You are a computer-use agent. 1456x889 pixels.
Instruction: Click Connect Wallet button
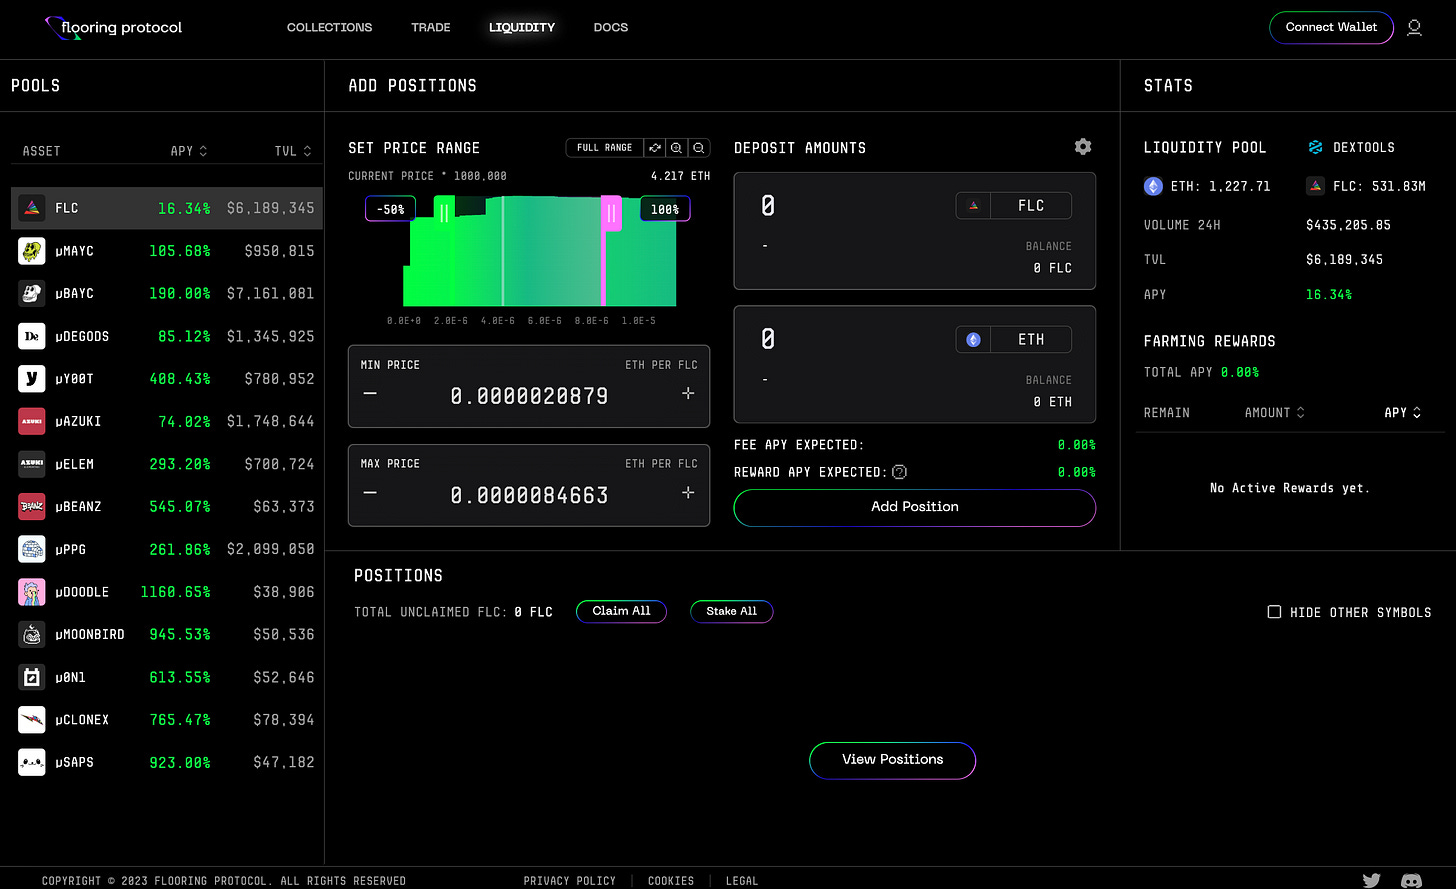coord(1331,27)
